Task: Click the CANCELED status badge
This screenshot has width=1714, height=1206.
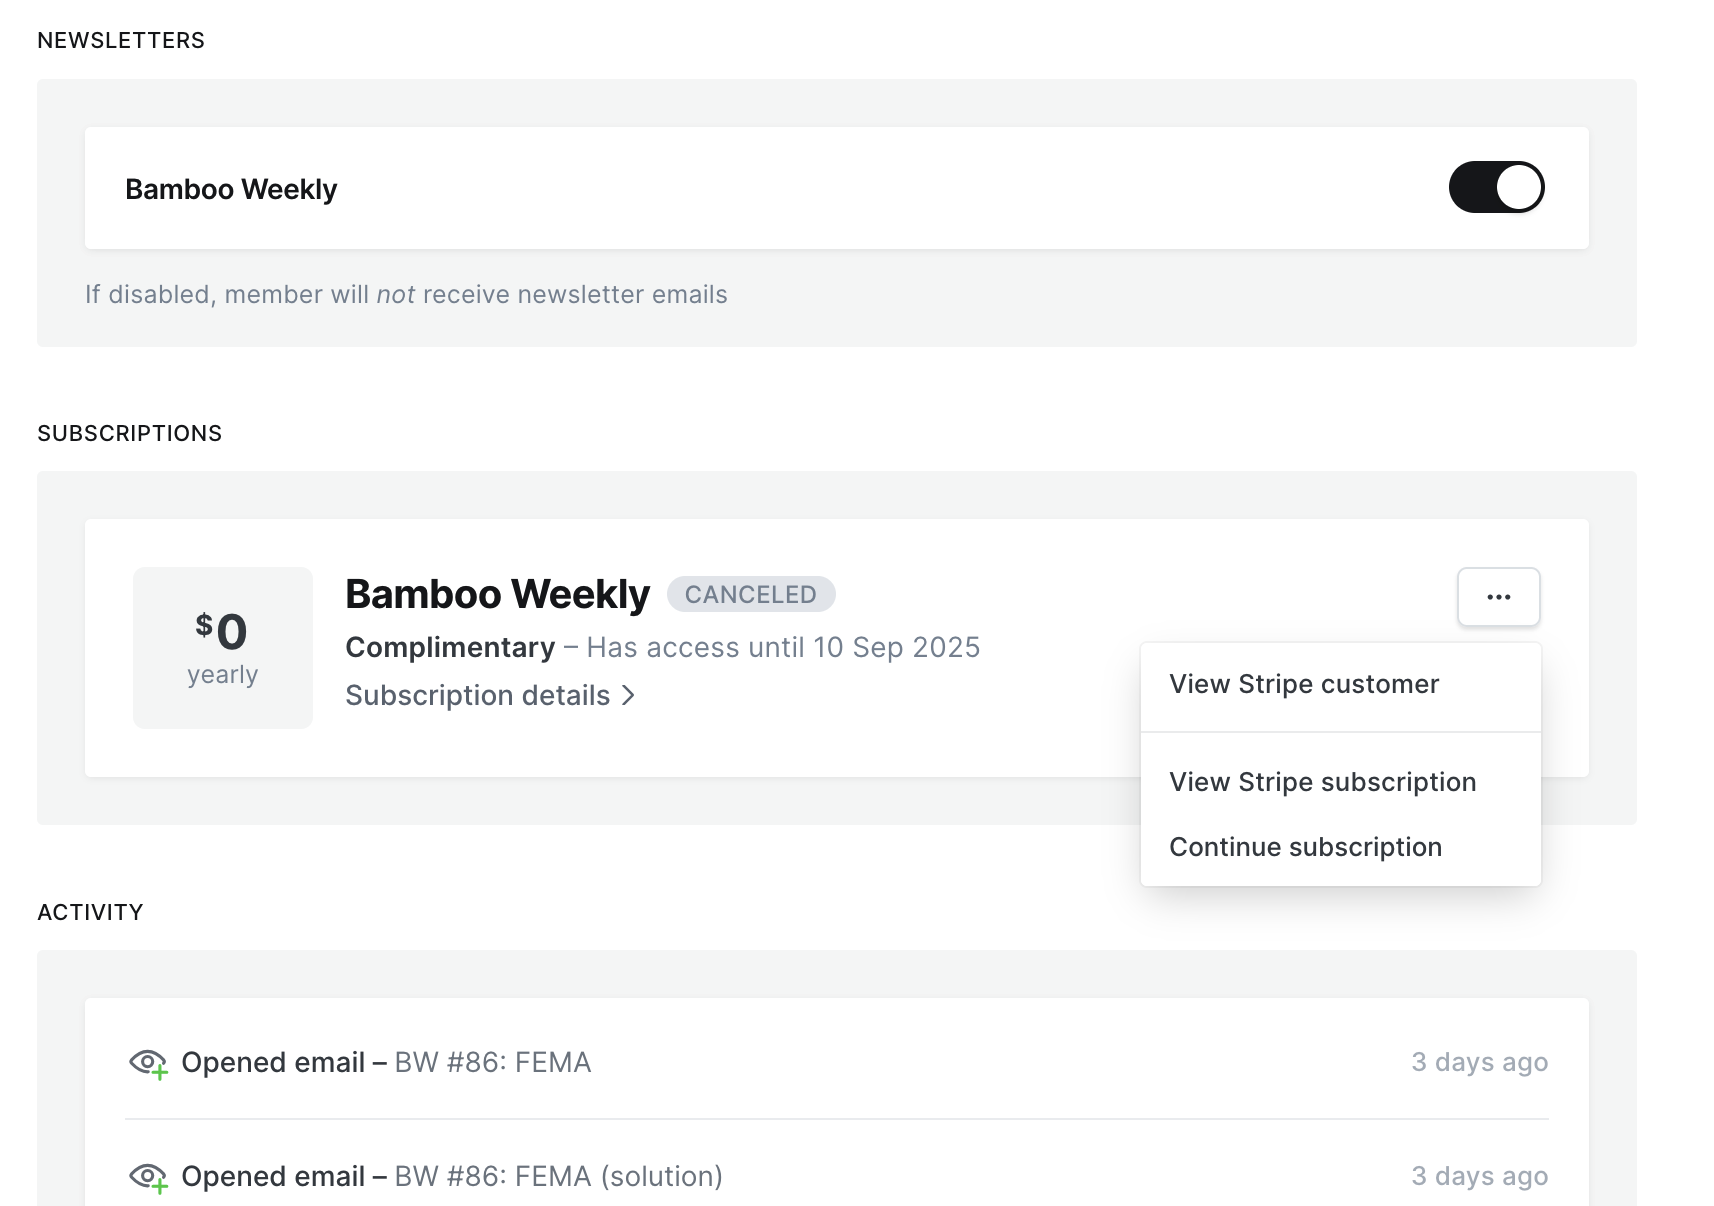Action: [750, 595]
